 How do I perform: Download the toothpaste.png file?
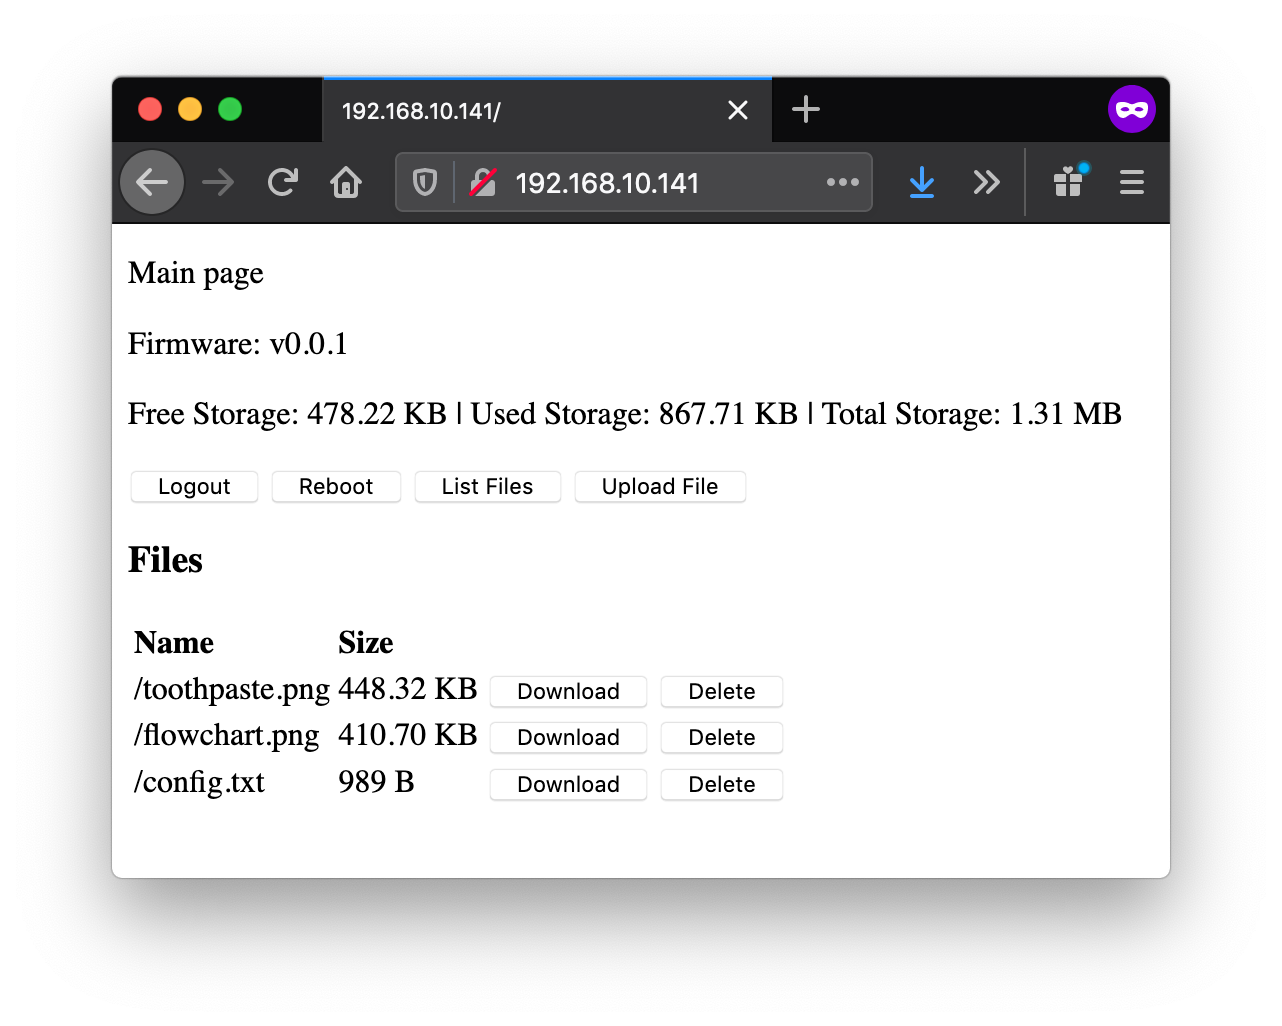(x=568, y=692)
